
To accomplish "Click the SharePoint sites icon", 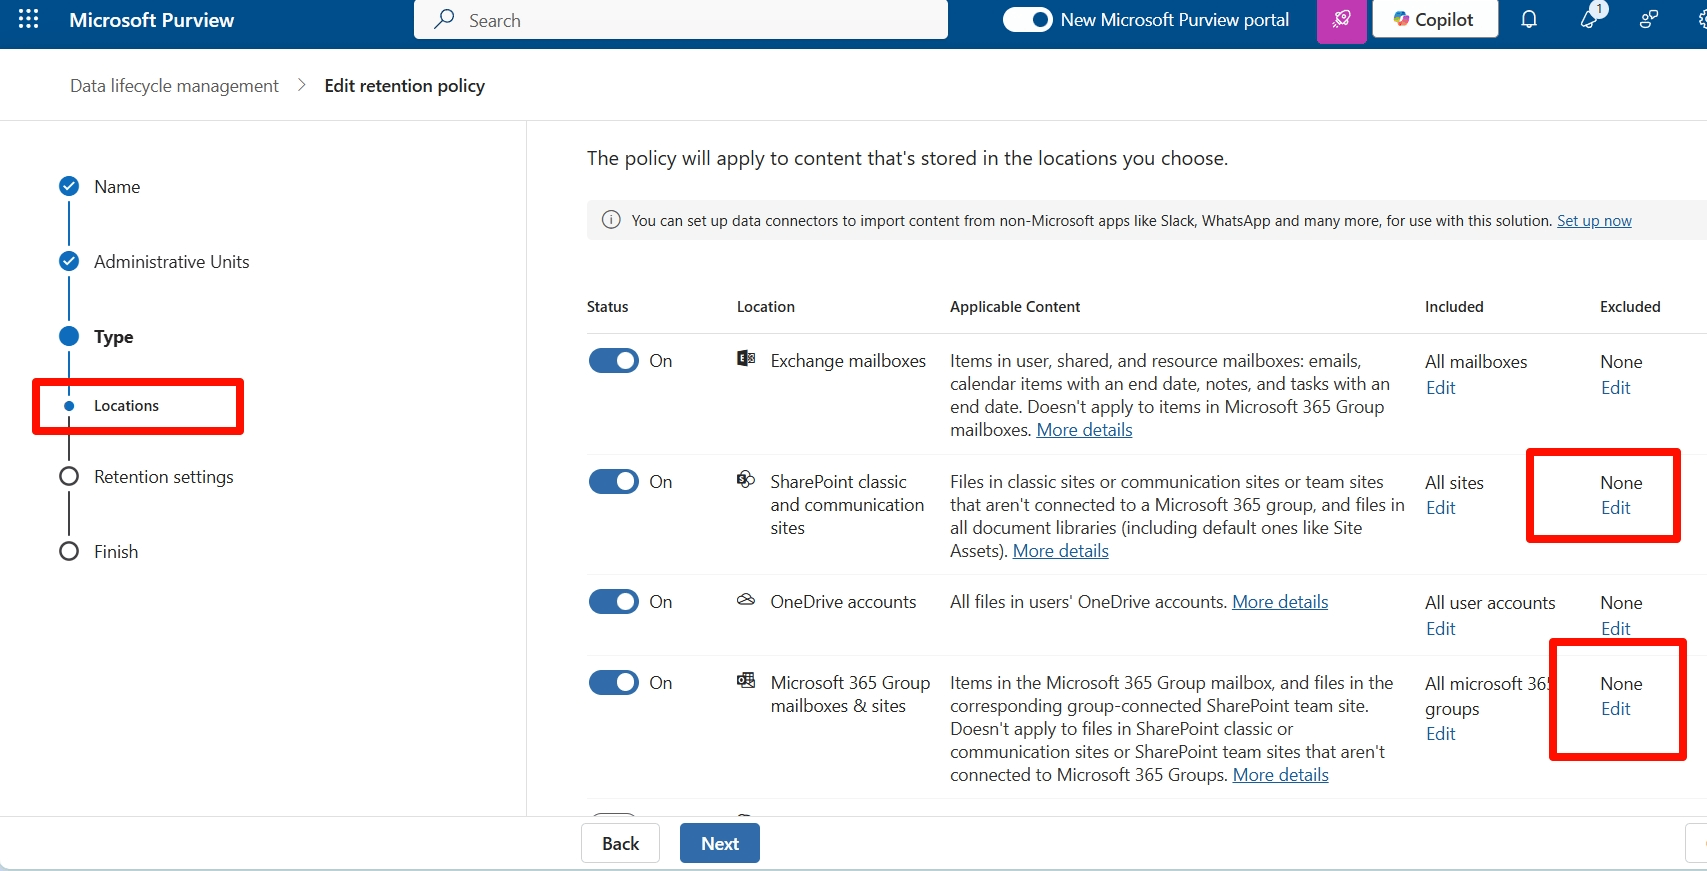I will pos(746,480).
